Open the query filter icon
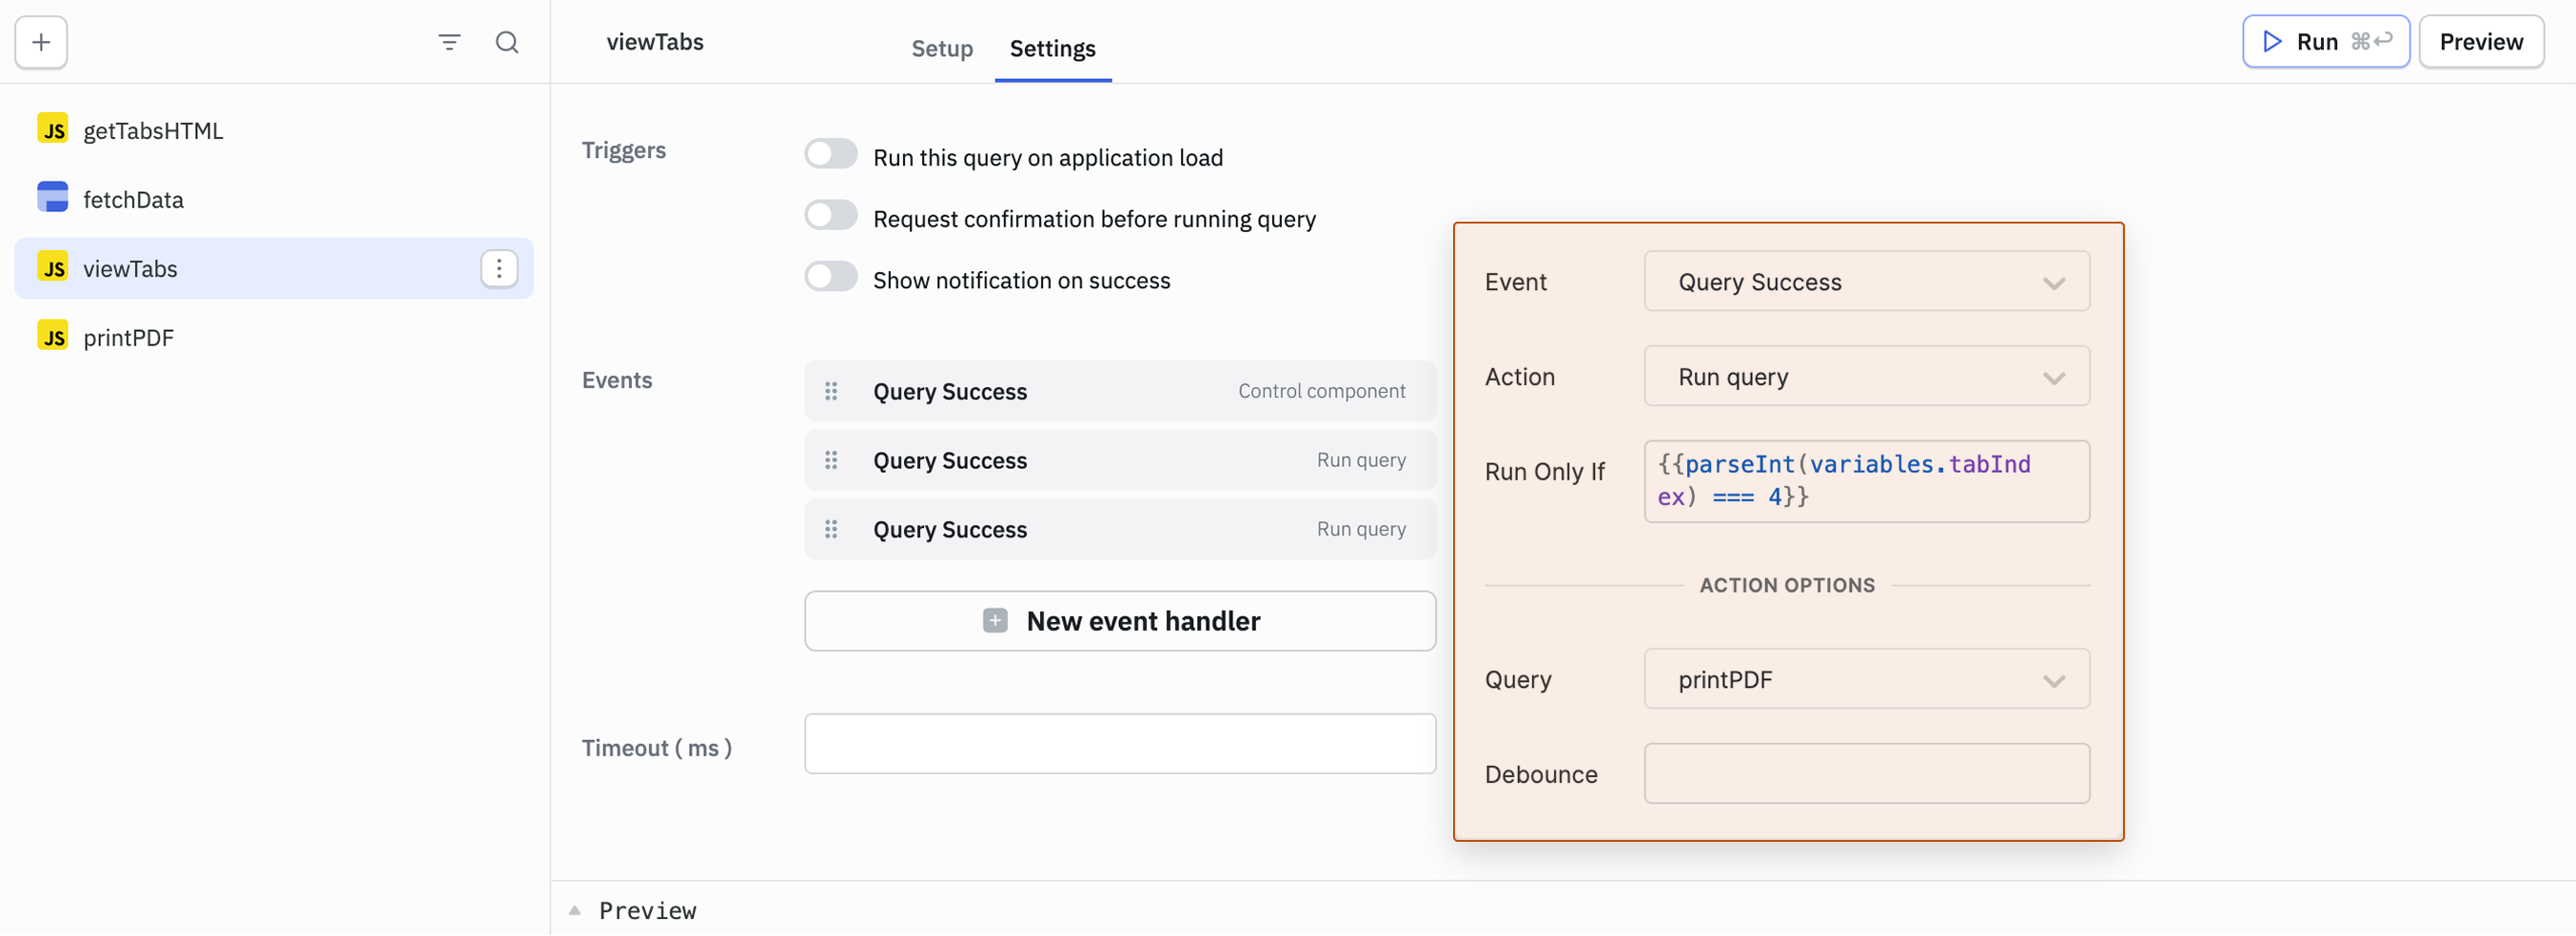This screenshot has height=936, width=2576. click(449, 42)
